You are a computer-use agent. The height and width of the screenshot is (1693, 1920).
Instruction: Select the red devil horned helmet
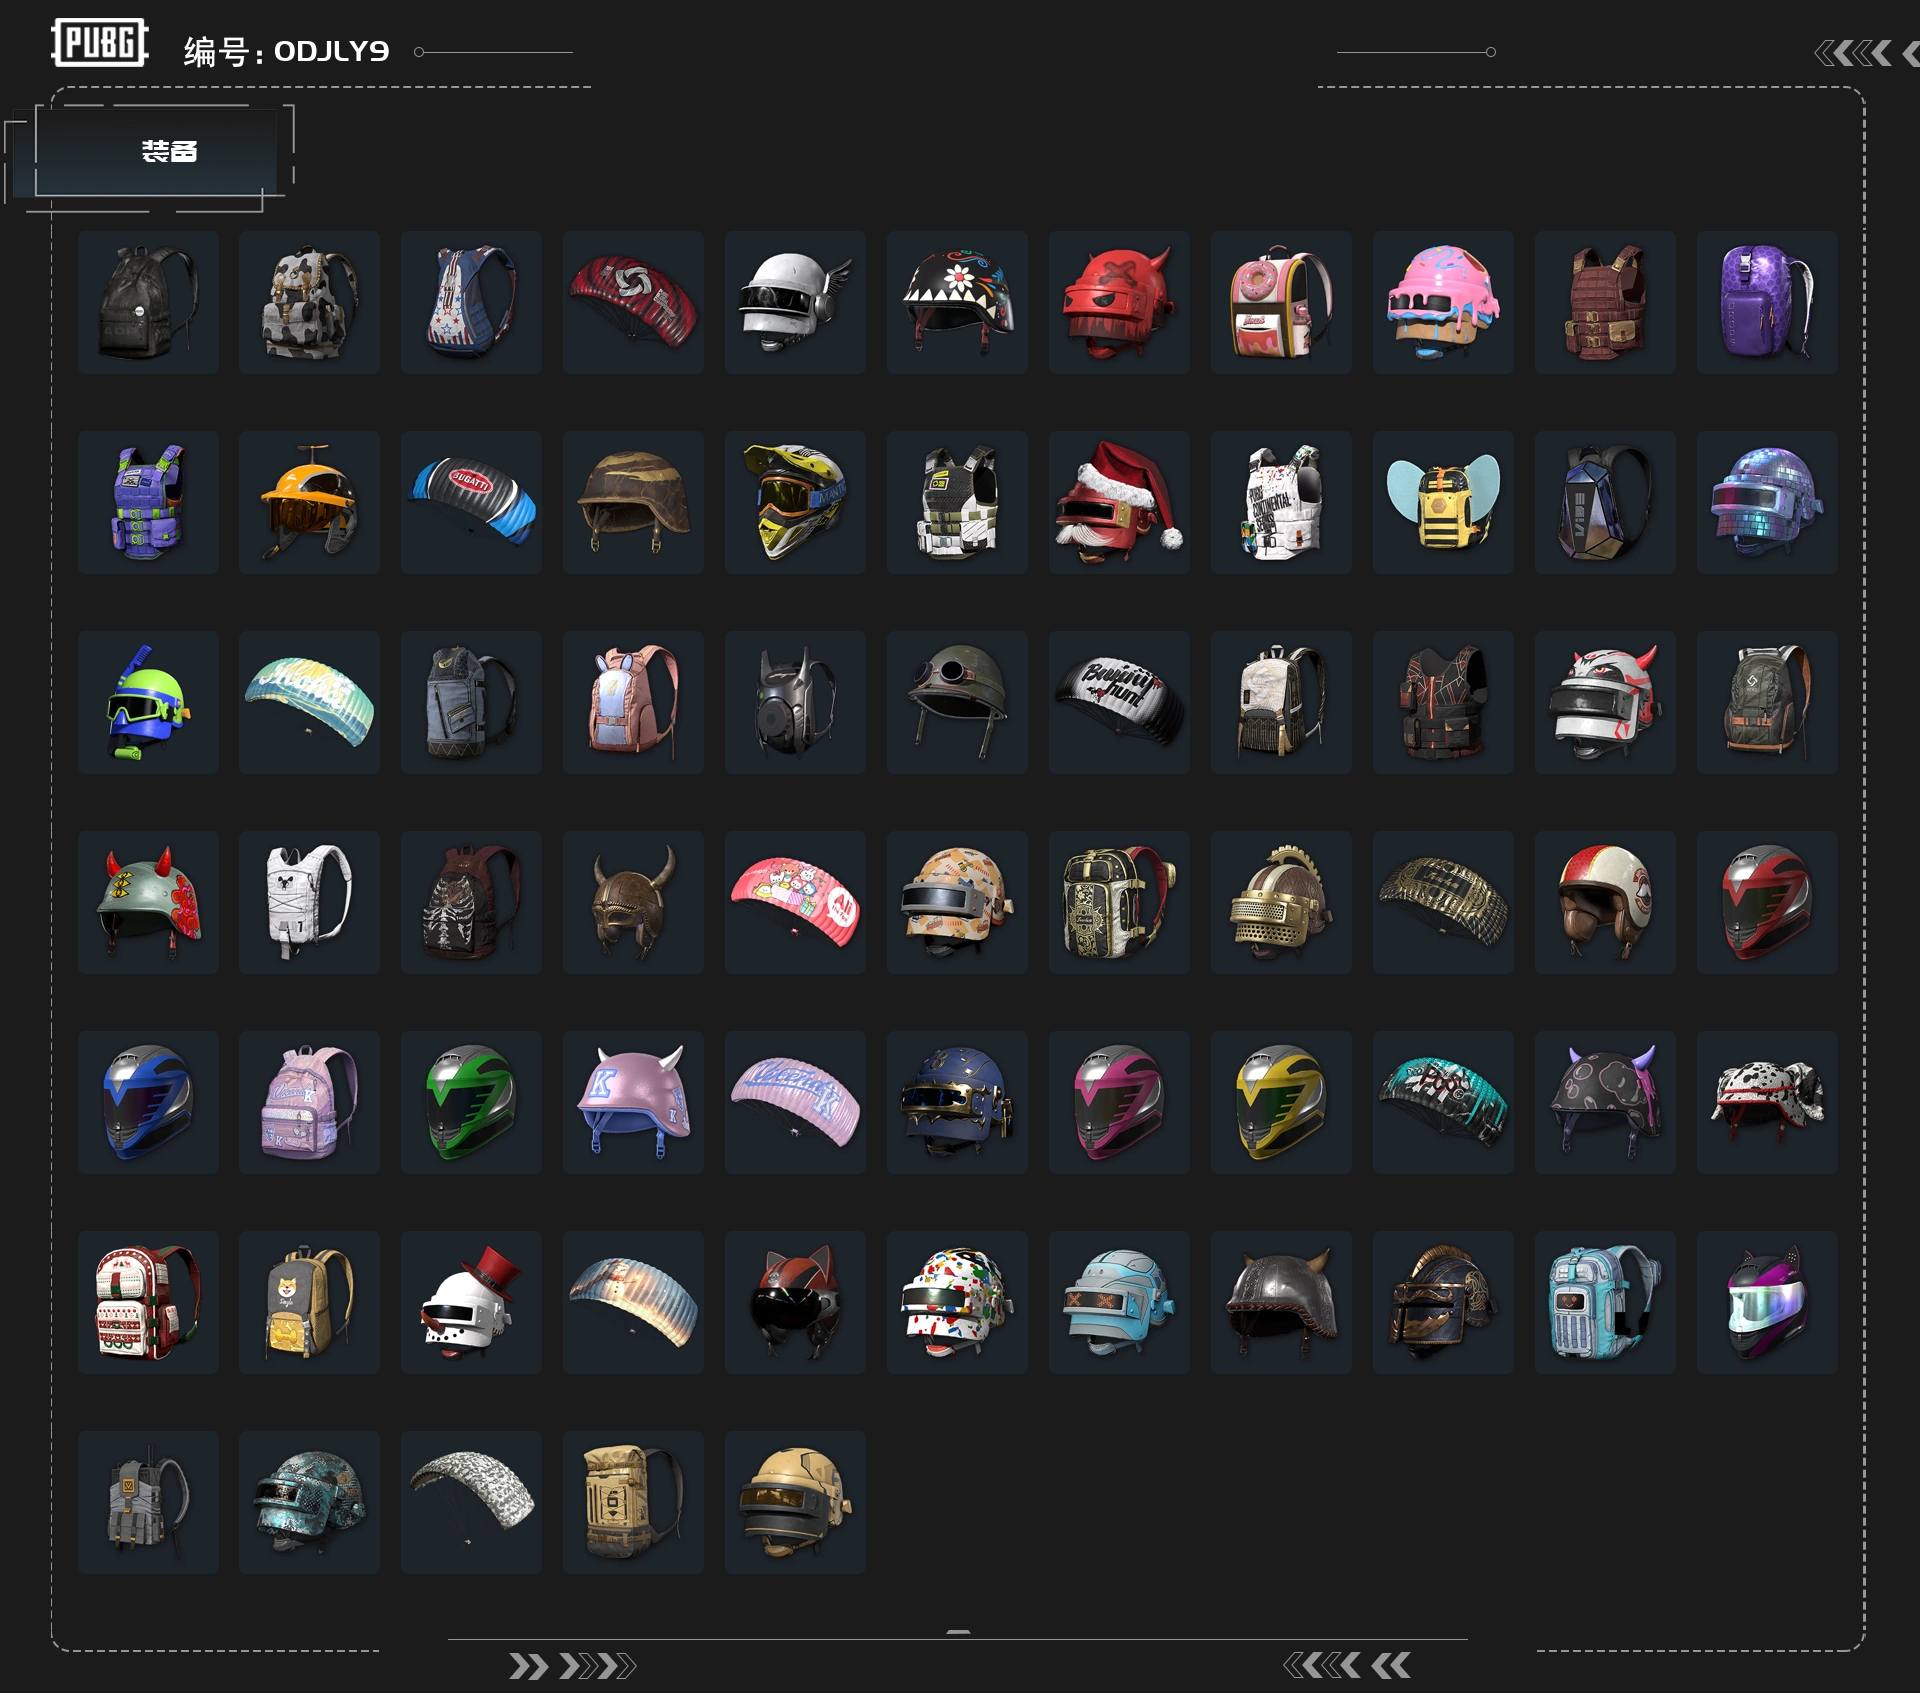(x=1119, y=302)
